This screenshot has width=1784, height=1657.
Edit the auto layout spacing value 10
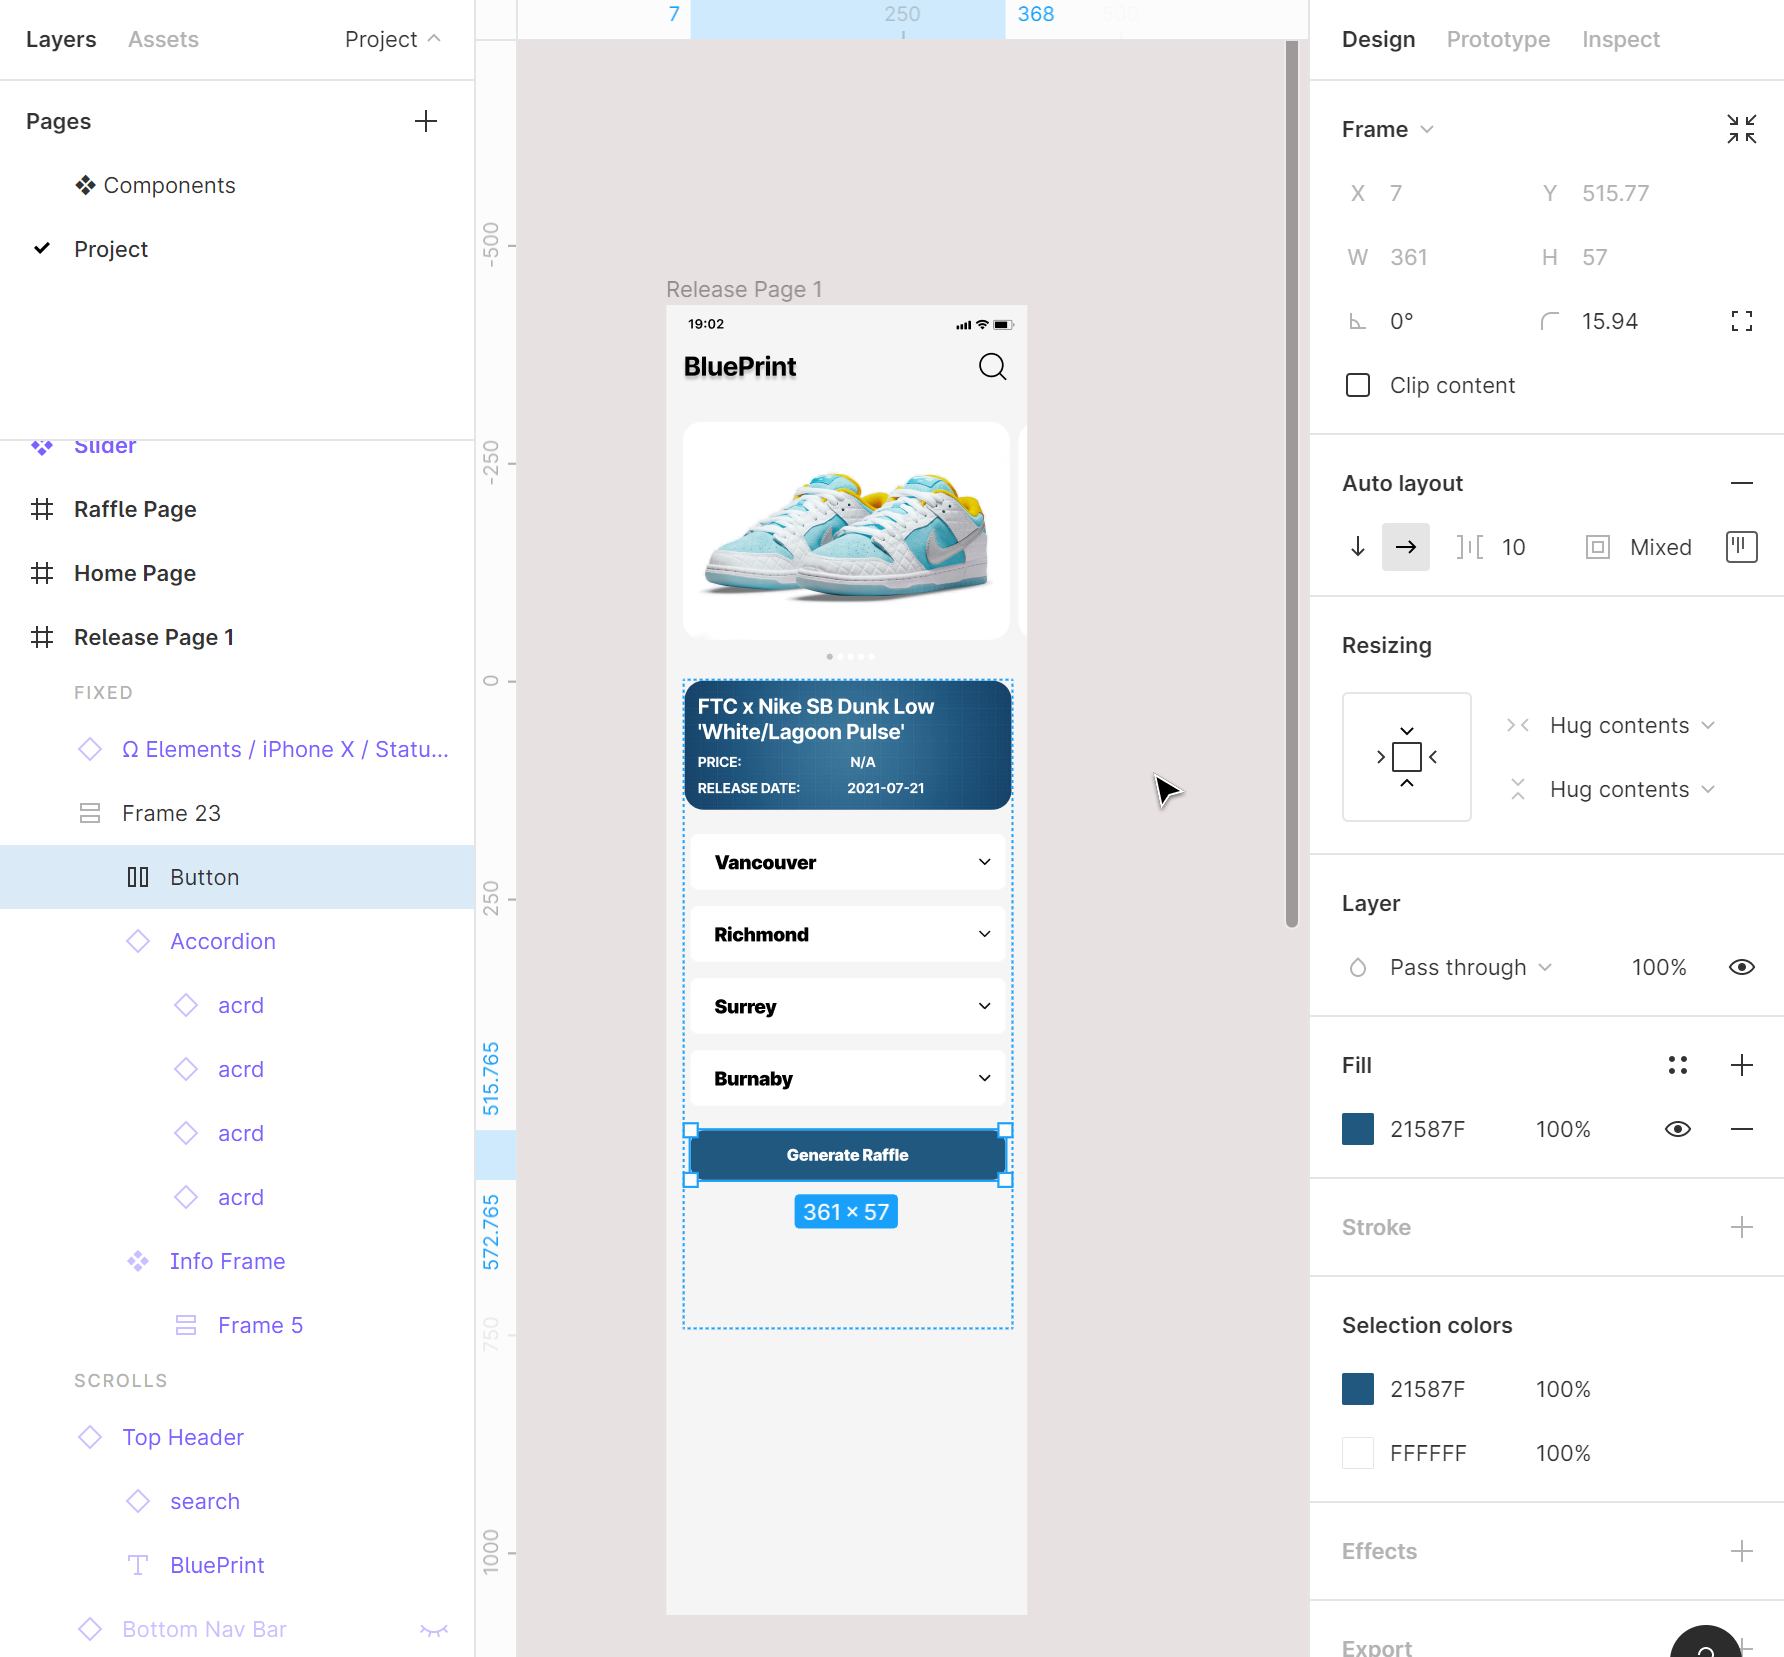(x=1513, y=547)
